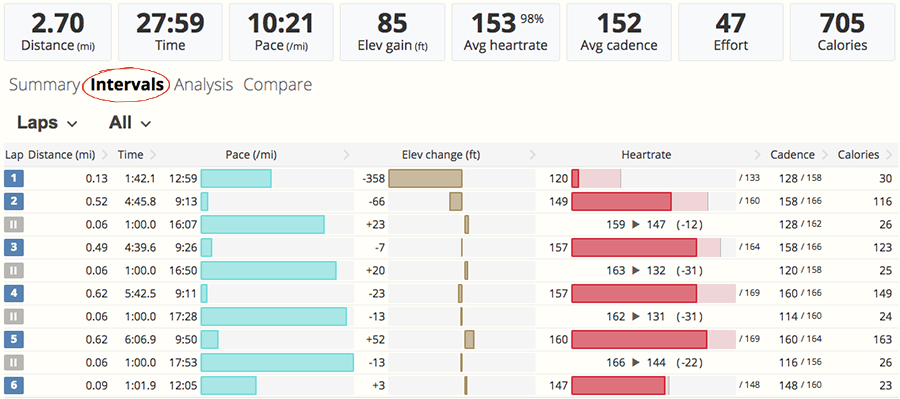Select the lap 2 badge icon
Image resolution: width=900 pixels, height=399 pixels.
(x=13, y=202)
